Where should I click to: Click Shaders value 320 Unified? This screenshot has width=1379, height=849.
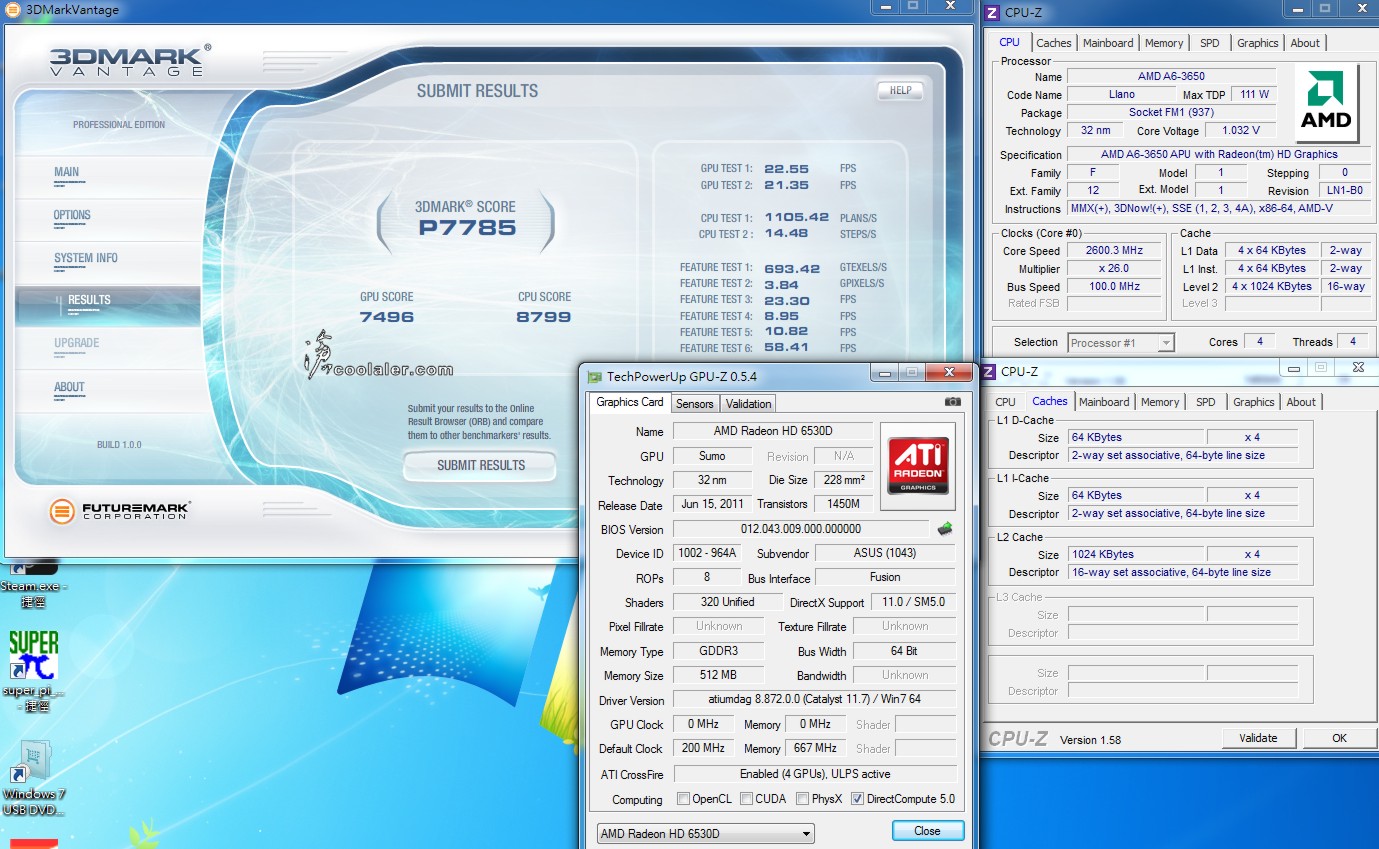727,602
